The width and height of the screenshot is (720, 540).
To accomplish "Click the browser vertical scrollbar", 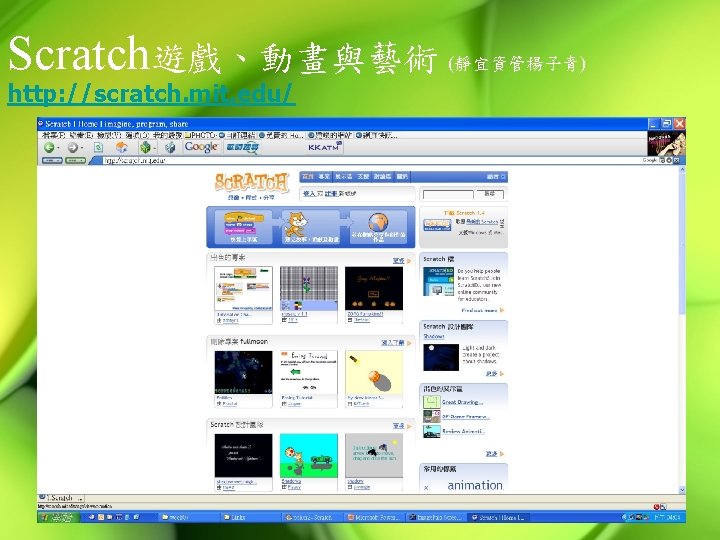I will [x=682, y=330].
